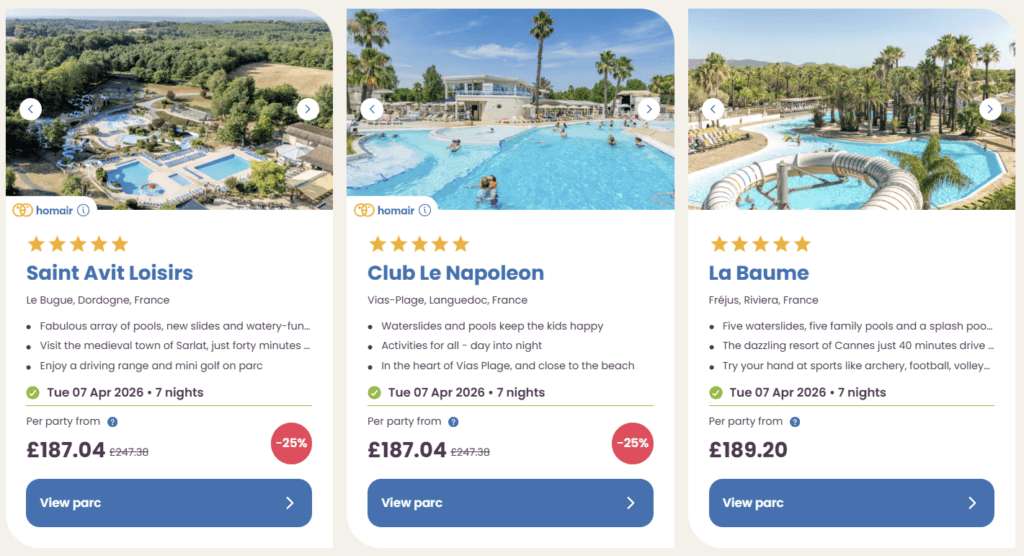Open the Club Le Napoleon title link
The image size is (1024, 556).
(456, 273)
